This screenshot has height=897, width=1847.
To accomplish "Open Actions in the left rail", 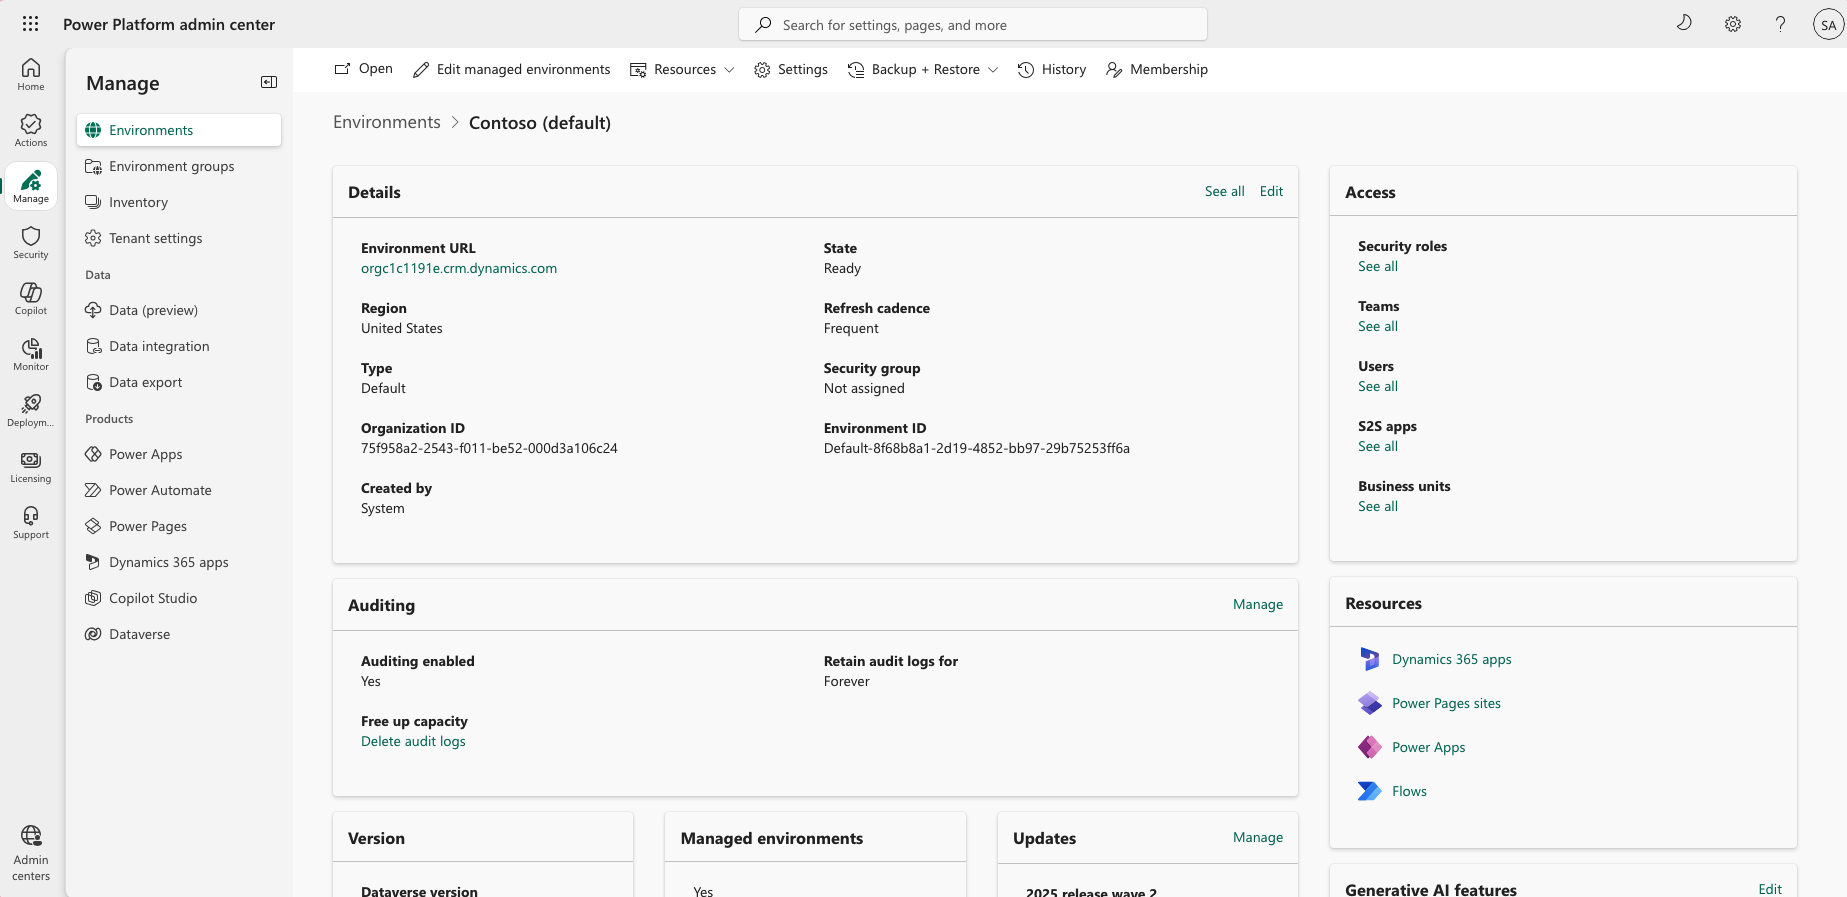I will pos(31,130).
